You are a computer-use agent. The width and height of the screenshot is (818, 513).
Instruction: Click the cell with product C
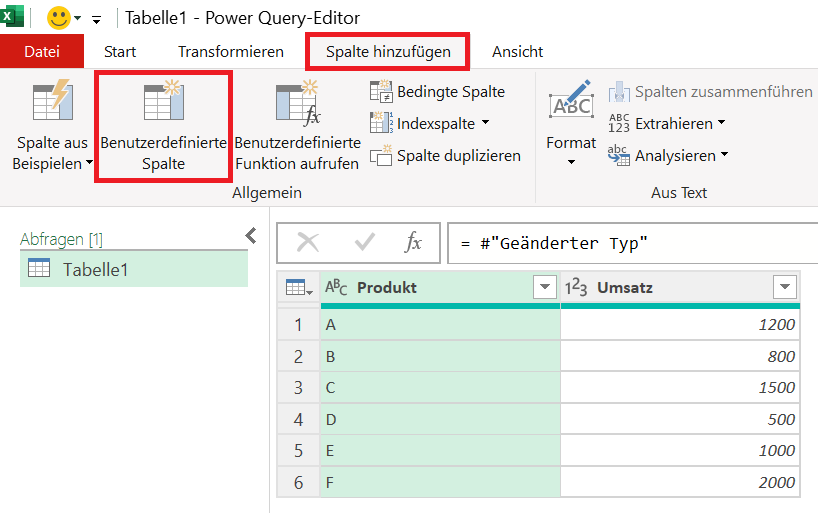(x=440, y=388)
